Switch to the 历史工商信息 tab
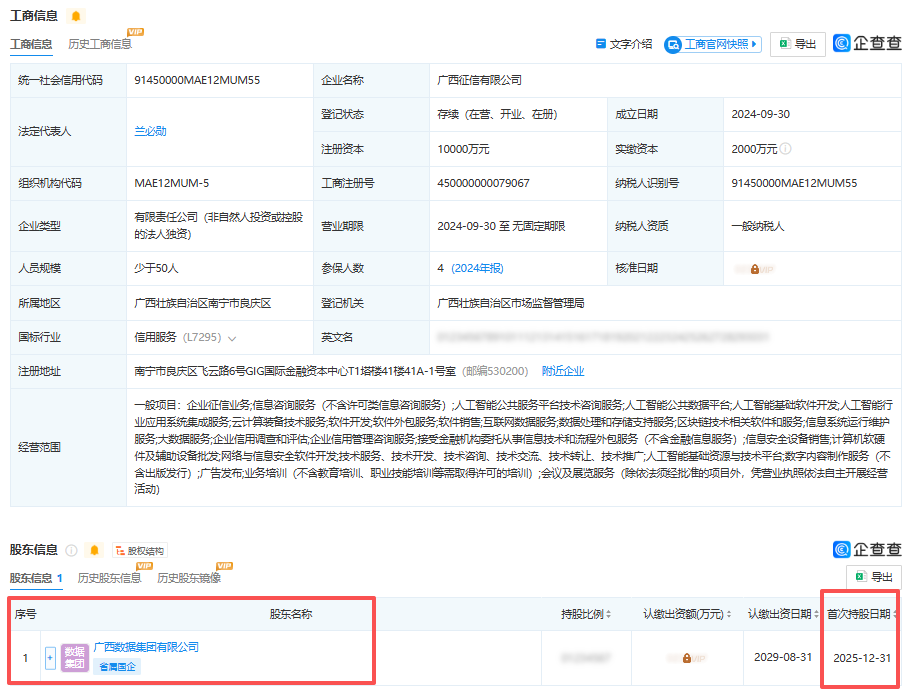Screen dimensions: 904x695 [99, 42]
